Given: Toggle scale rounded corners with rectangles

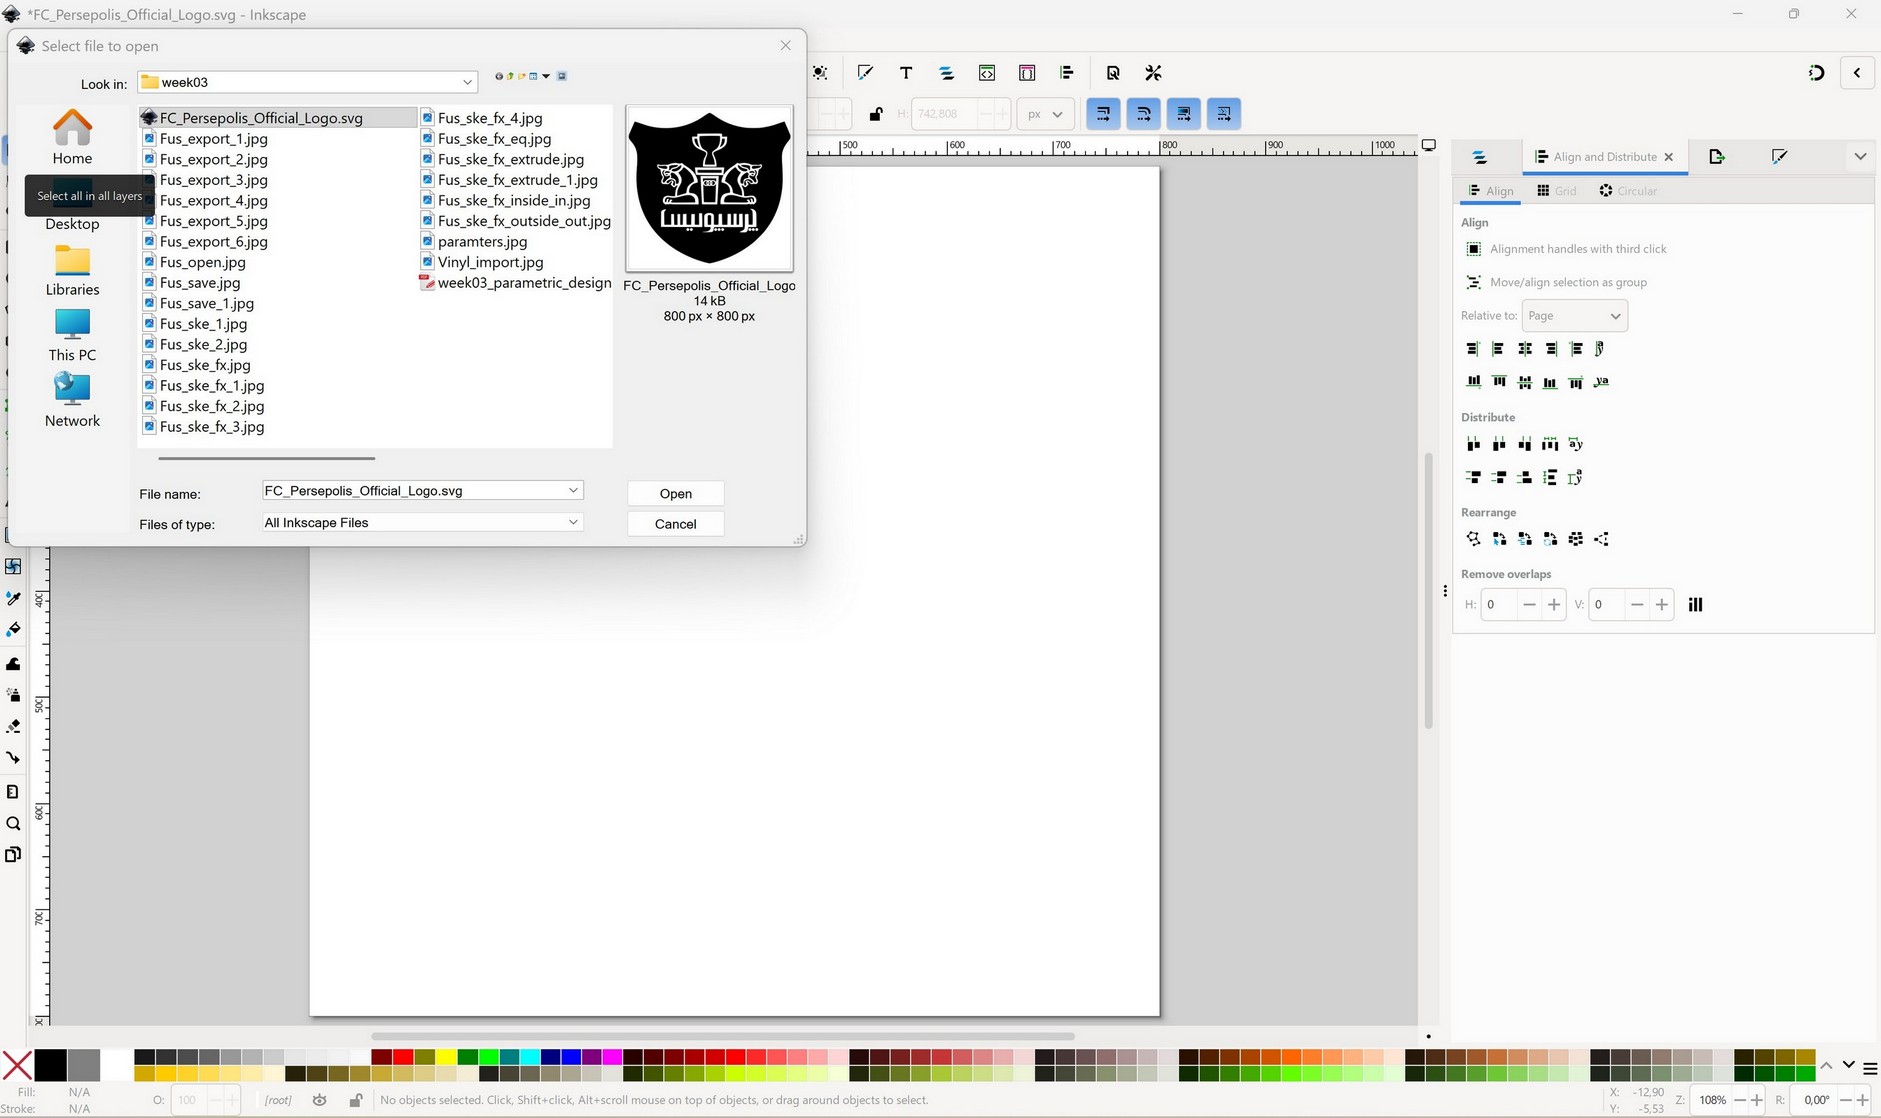Looking at the screenshot, I should coord(1144,114).
